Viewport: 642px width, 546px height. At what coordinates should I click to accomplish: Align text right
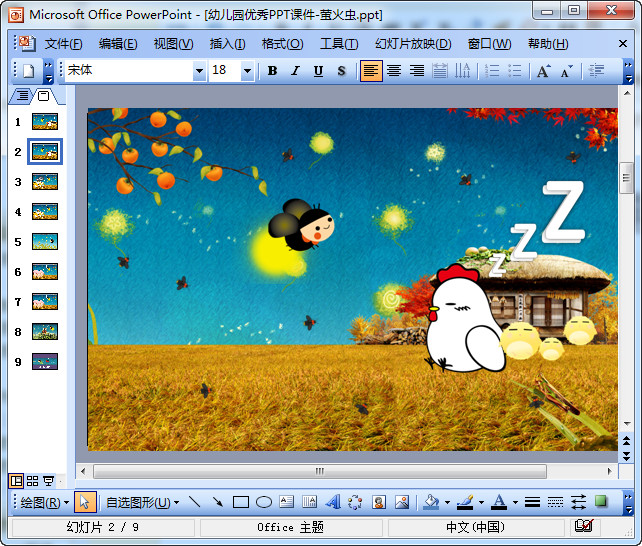417,71
